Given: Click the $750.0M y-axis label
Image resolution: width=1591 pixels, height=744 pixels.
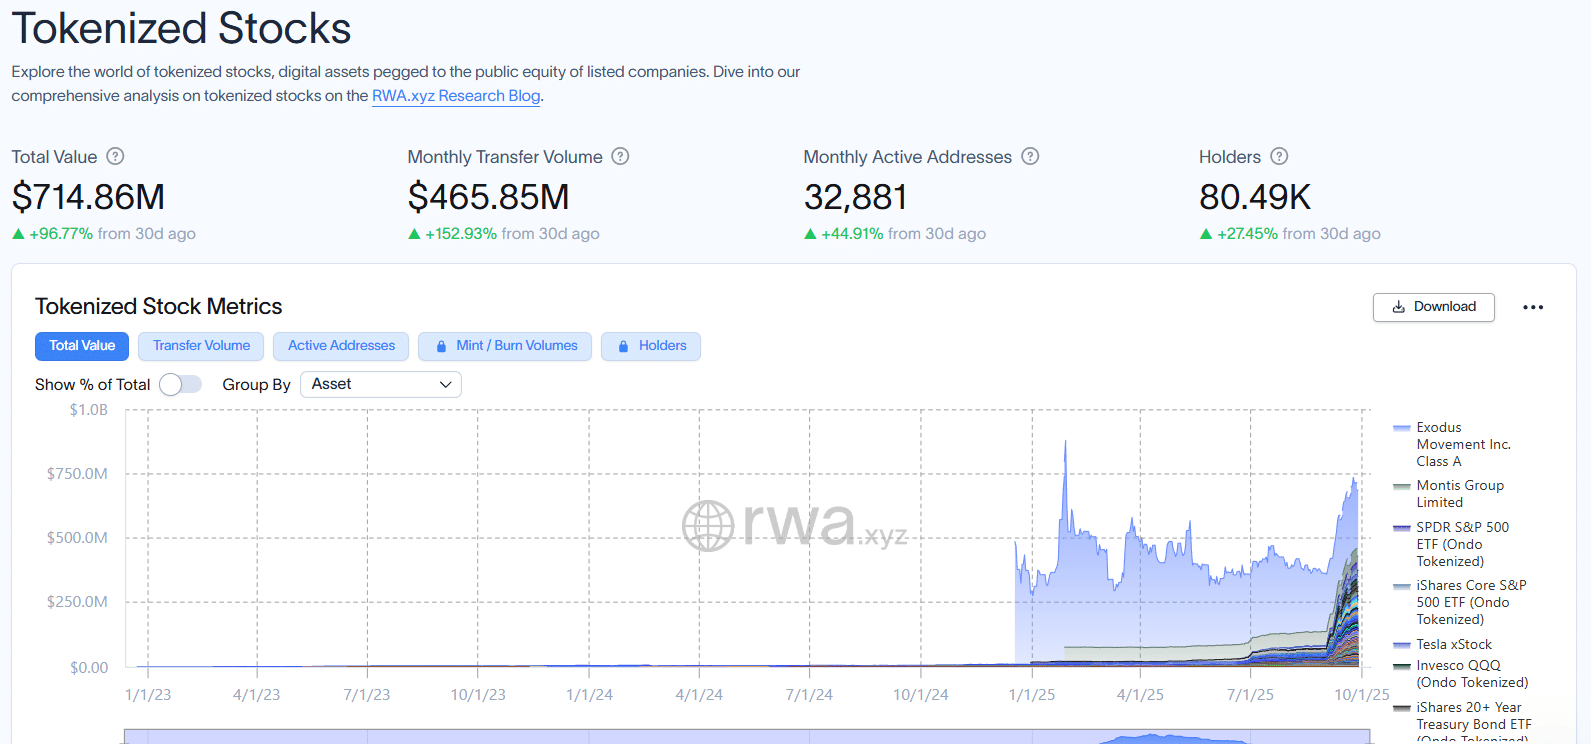Looking at the screenshot, I should click(77, 474).
